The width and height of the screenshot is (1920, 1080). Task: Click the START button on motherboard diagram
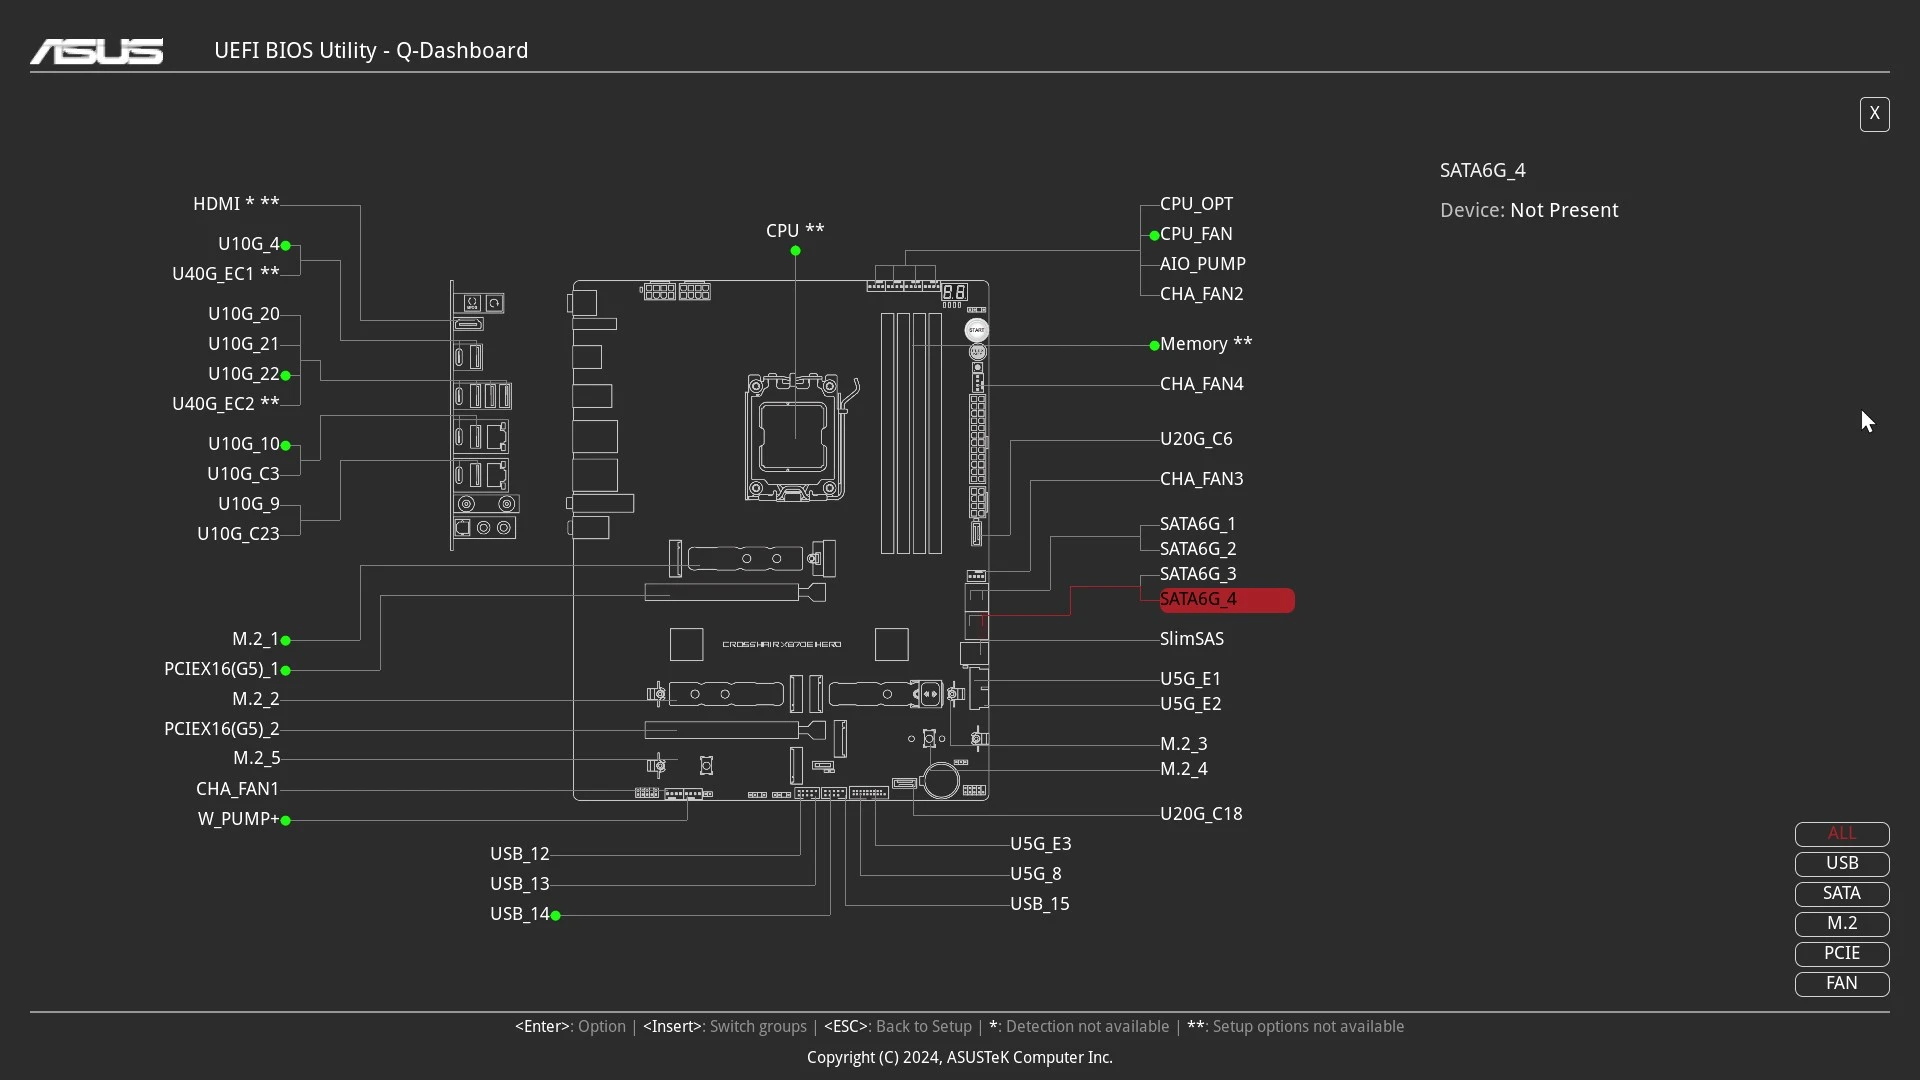977,330
